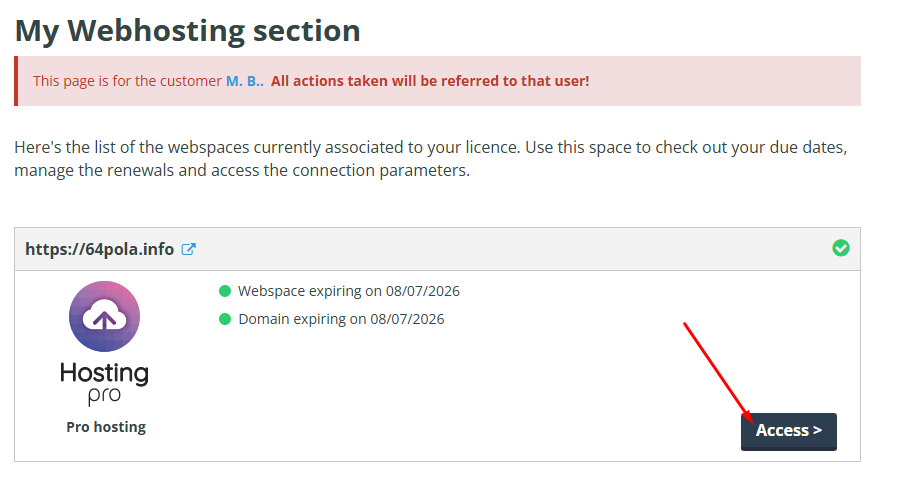Select the Webspace expiring on 08/07/2026 text

coord(349,291)
